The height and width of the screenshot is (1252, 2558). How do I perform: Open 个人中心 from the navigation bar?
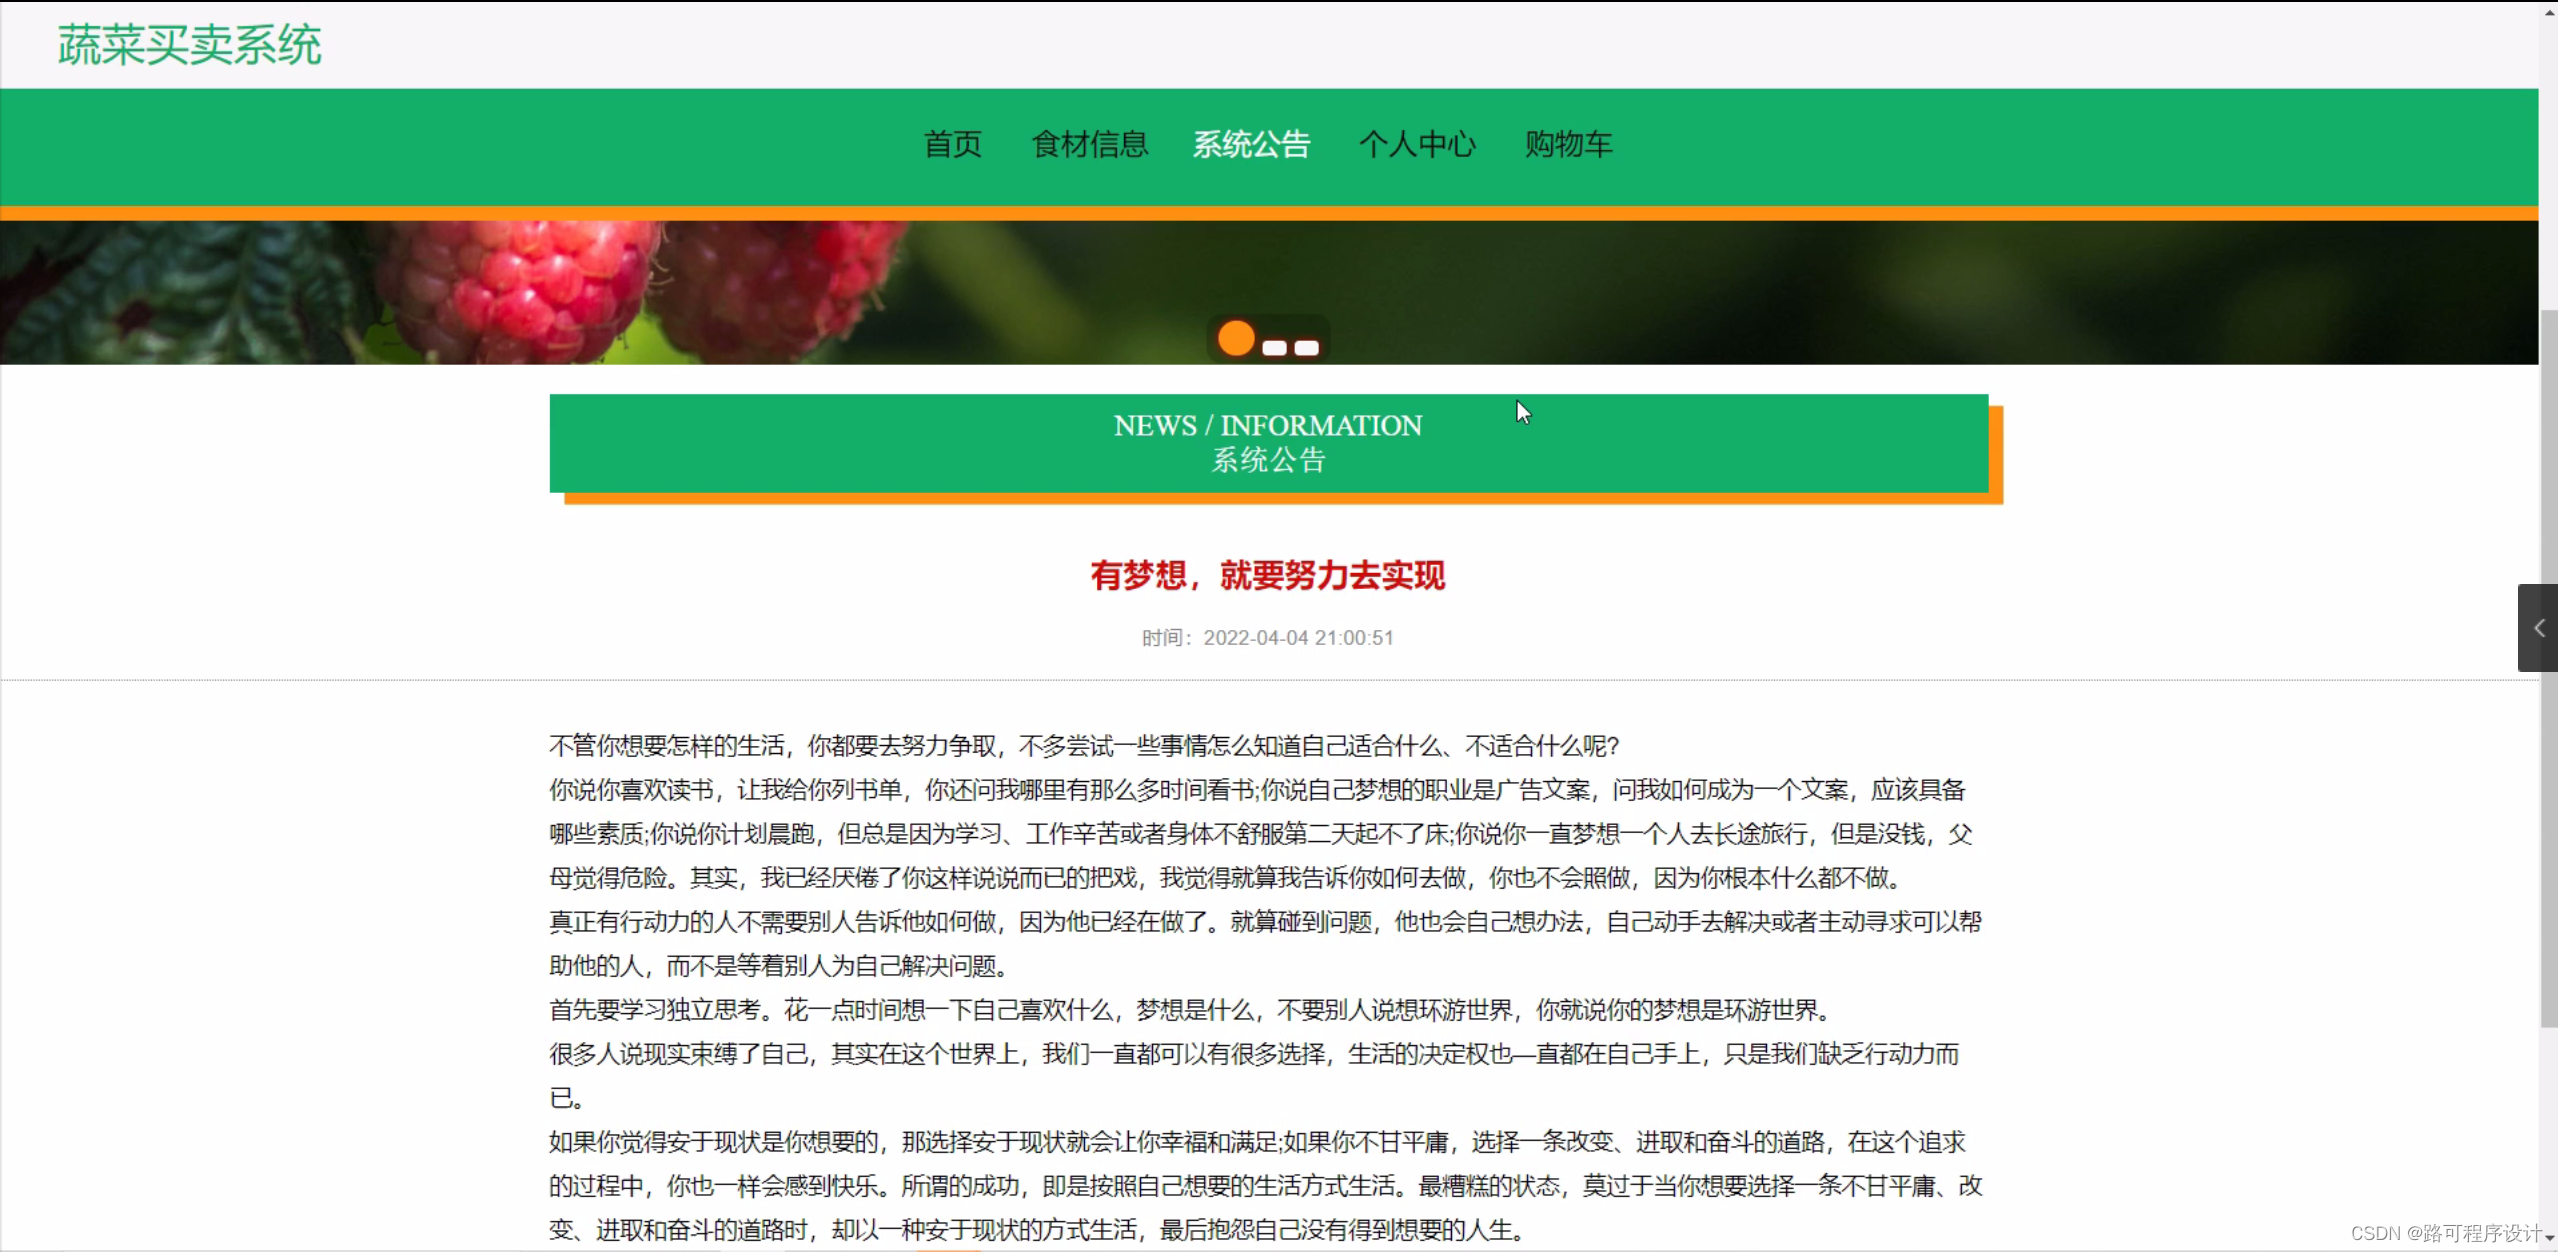(1416, 144)
